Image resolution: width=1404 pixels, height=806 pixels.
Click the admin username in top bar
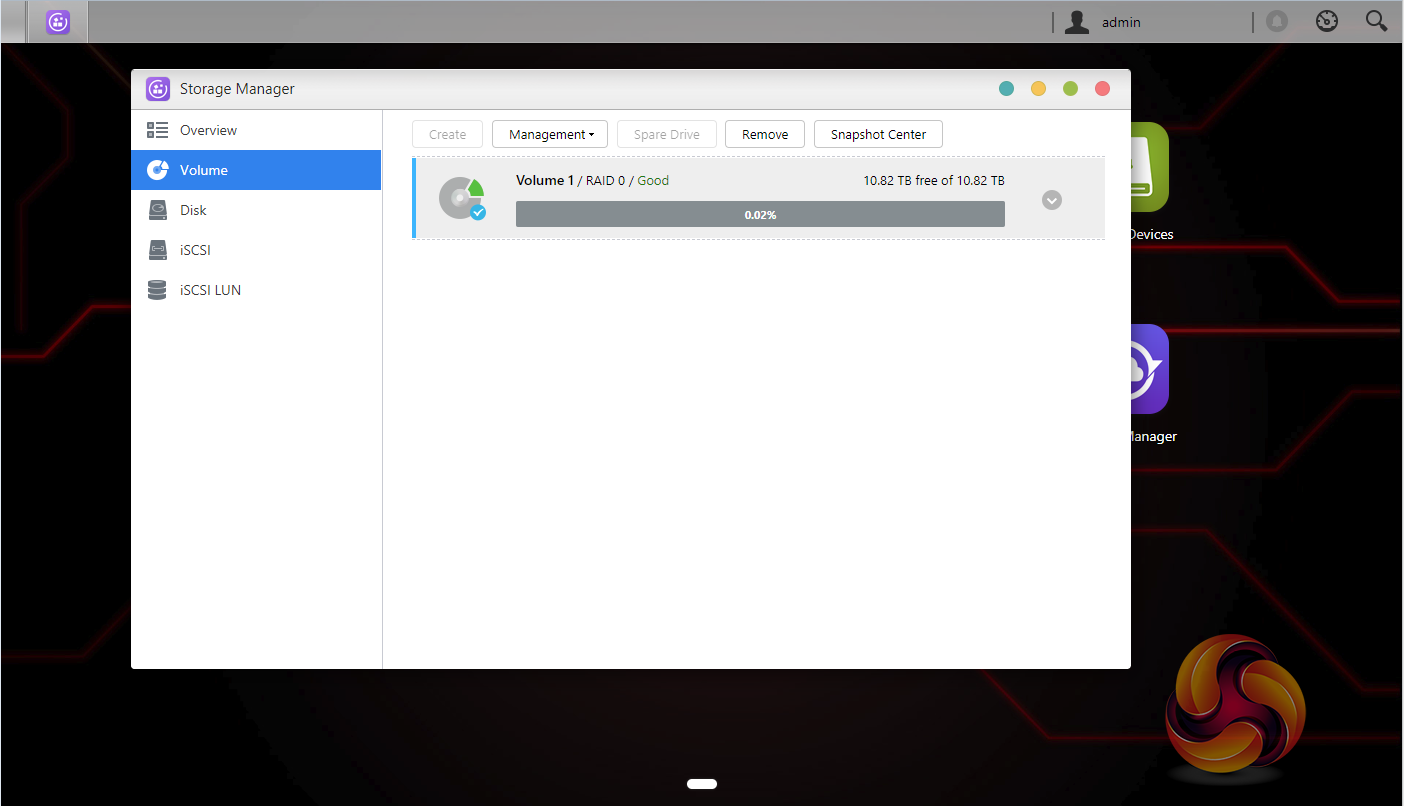(x=1121, y=22)
